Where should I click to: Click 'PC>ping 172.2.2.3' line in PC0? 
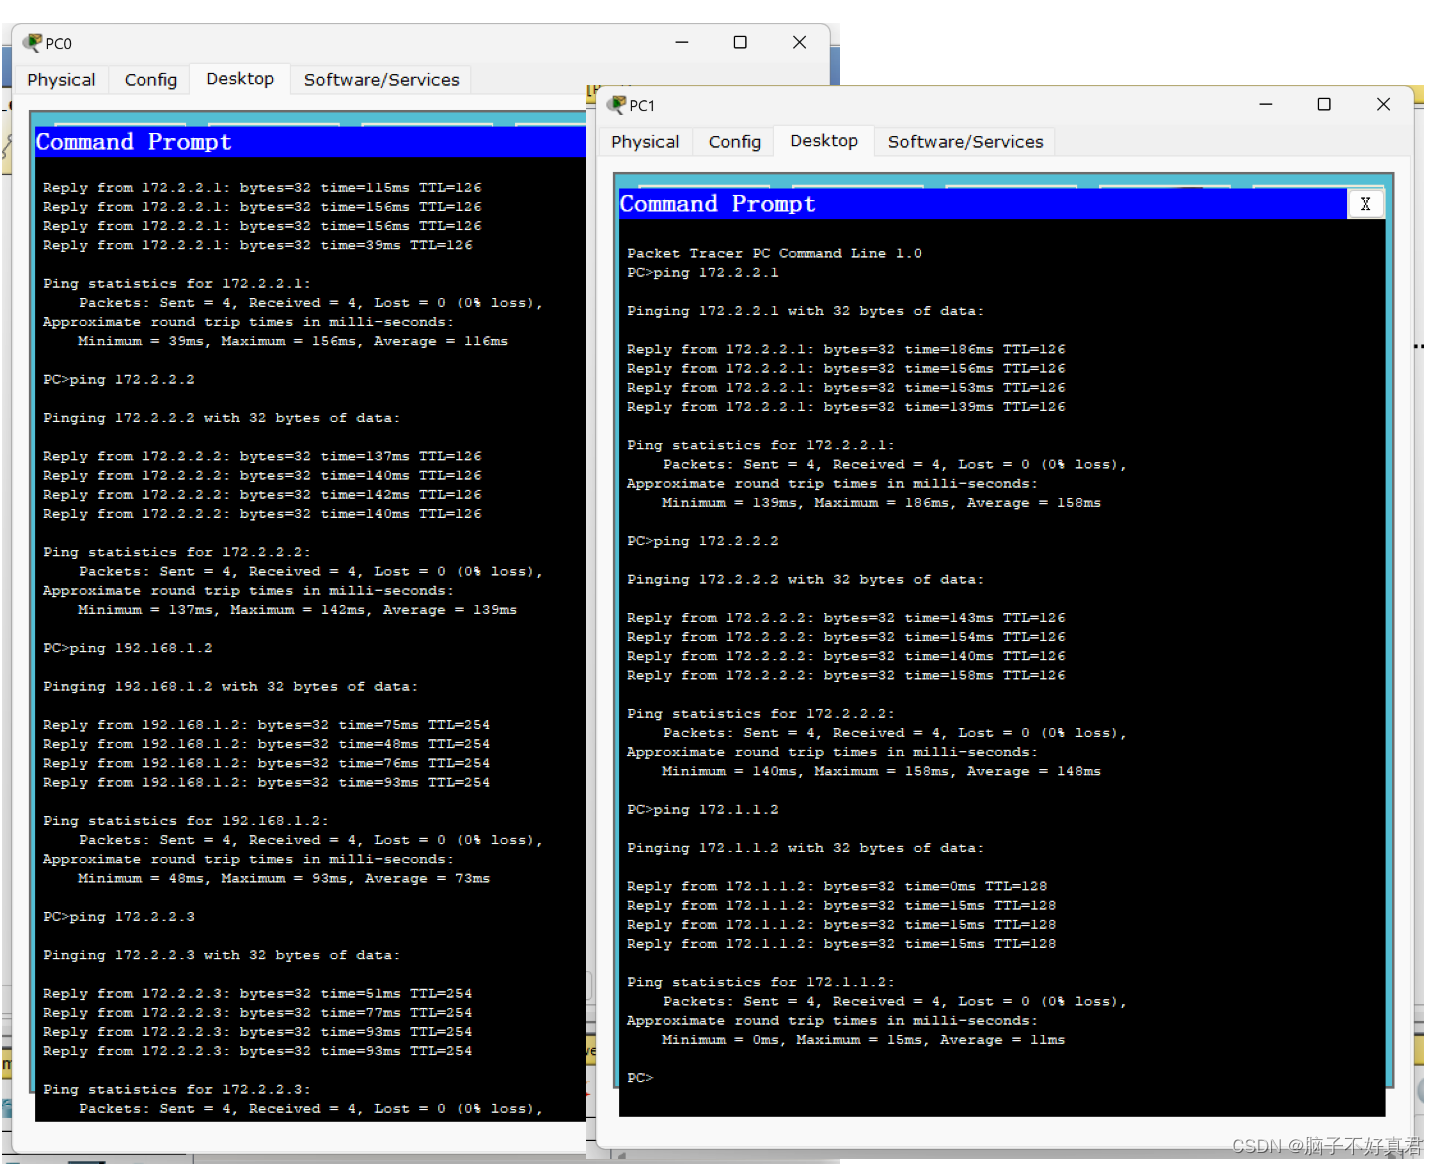point(119,917)
